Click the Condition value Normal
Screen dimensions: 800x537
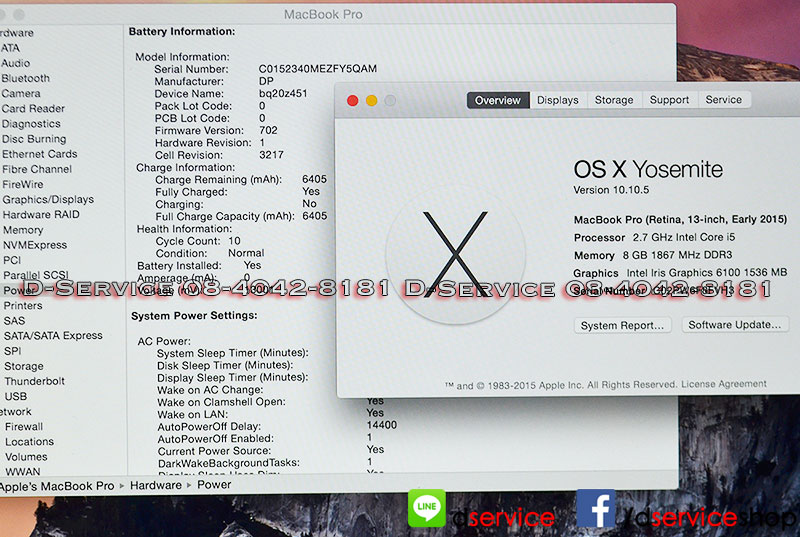point(246,253)
